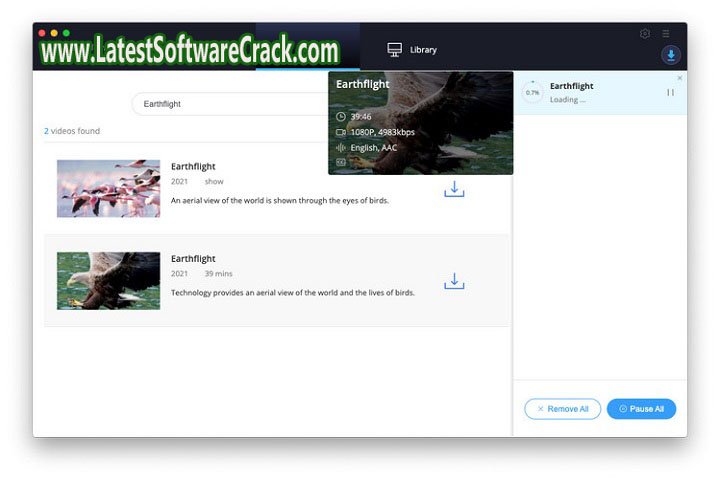Click the green macOS fullscreen button
Screen dimensions: 720x480
click(67, 33)
